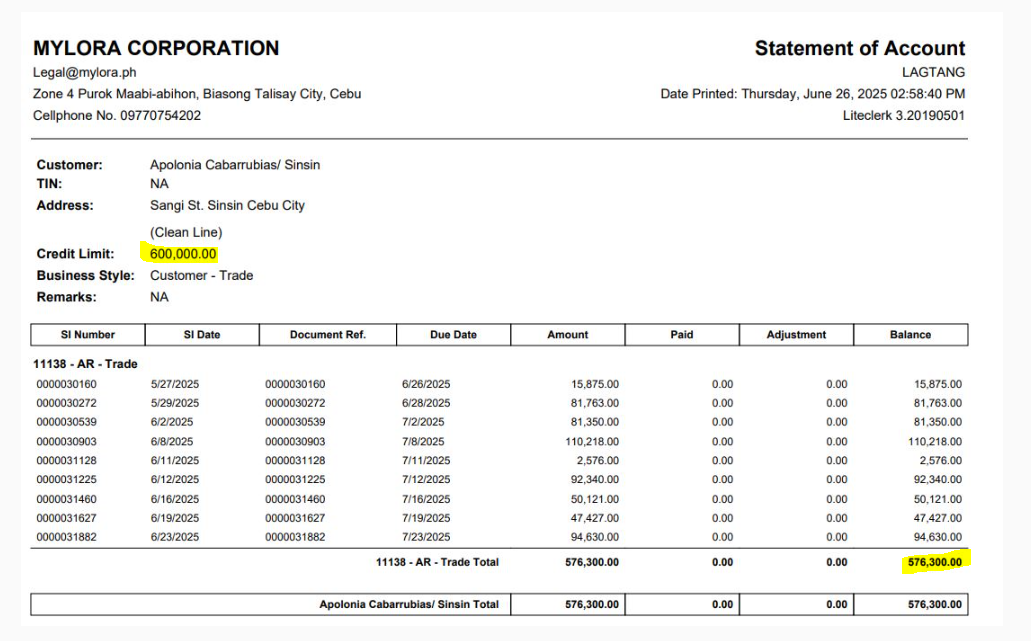Click the Legal@mylora.ph email address
This screenshot has width=1031, height=641.
(x=85, y=72)
